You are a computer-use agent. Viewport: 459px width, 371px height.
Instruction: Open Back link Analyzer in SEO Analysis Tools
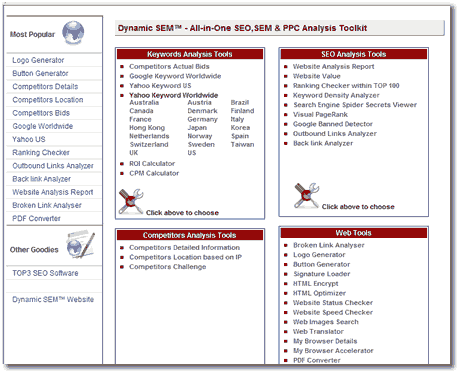coord(323,143)
